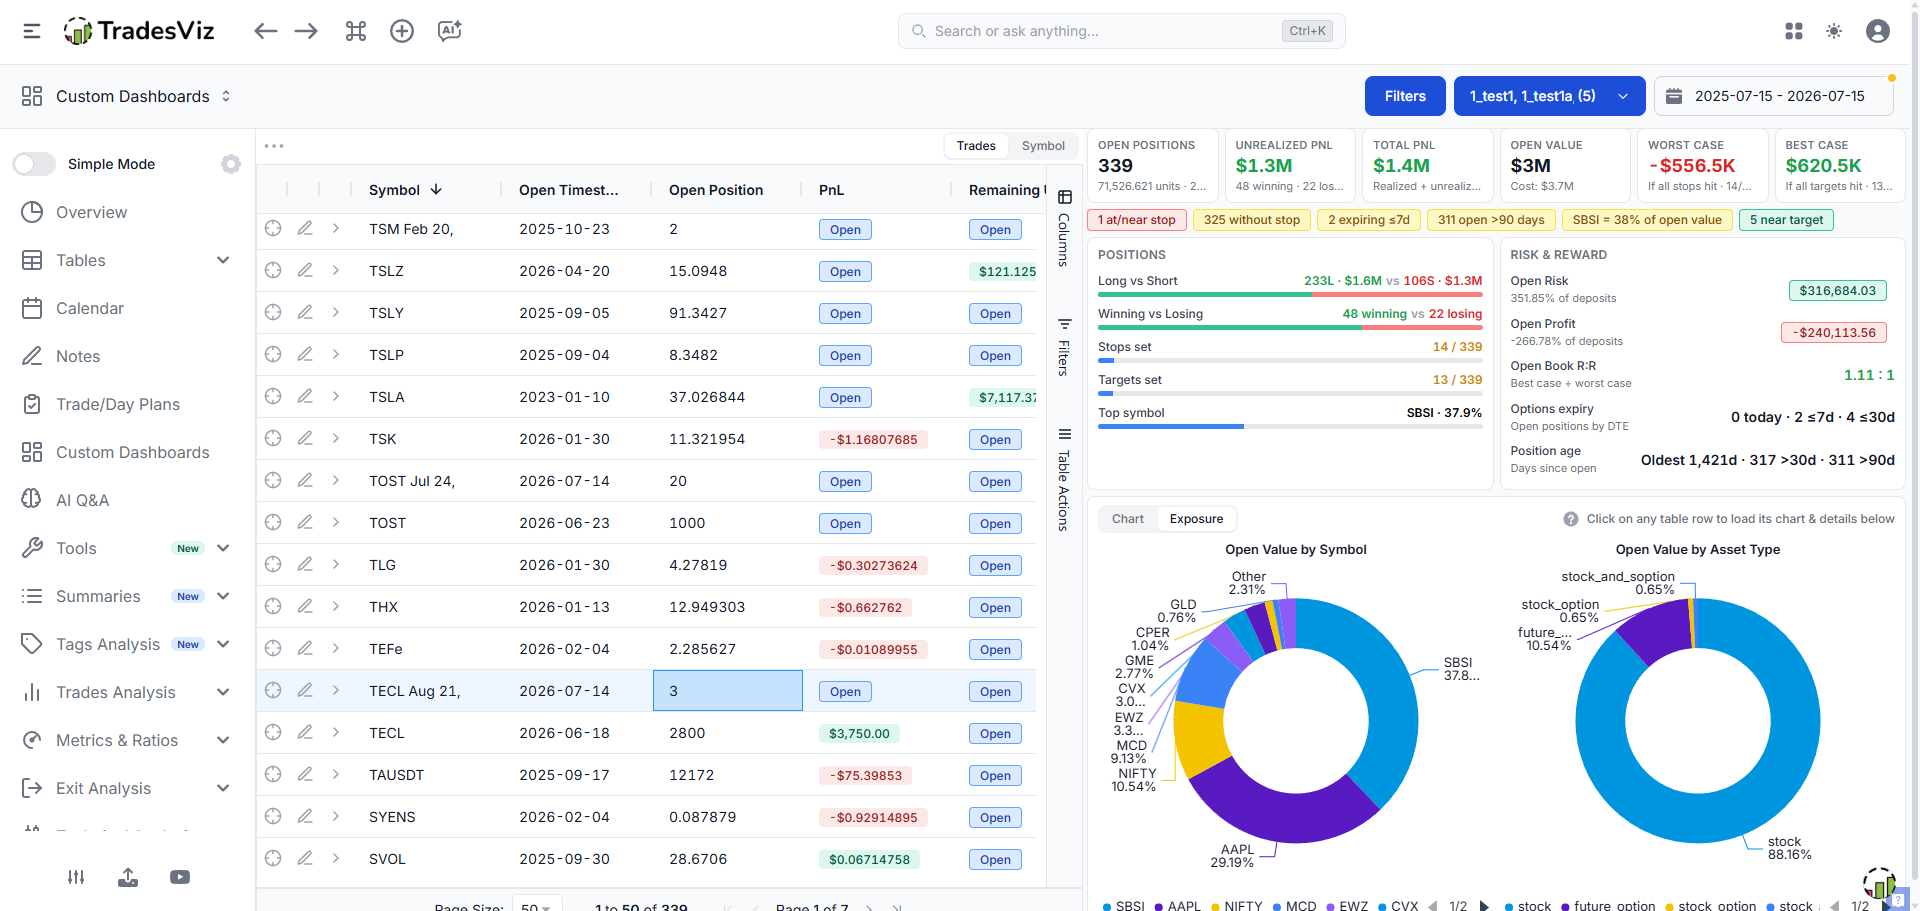Toggle the NIFTY legend entry
This screenshot has height=911, width=1920.
click(x=1237, y=906)
